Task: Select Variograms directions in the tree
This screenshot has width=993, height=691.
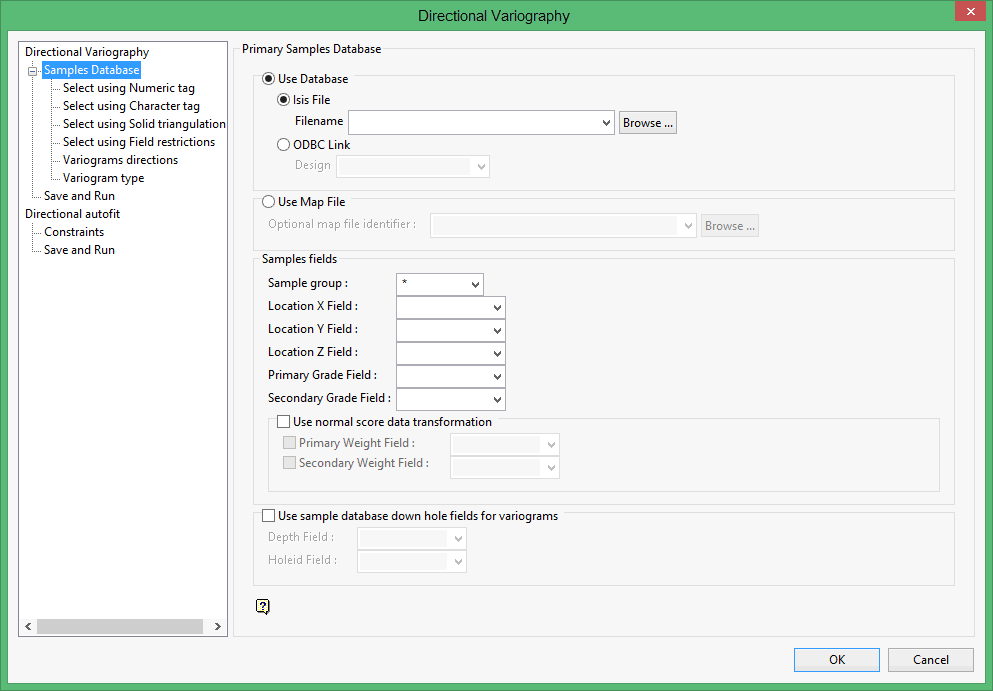Action: (x=120, y=160)
